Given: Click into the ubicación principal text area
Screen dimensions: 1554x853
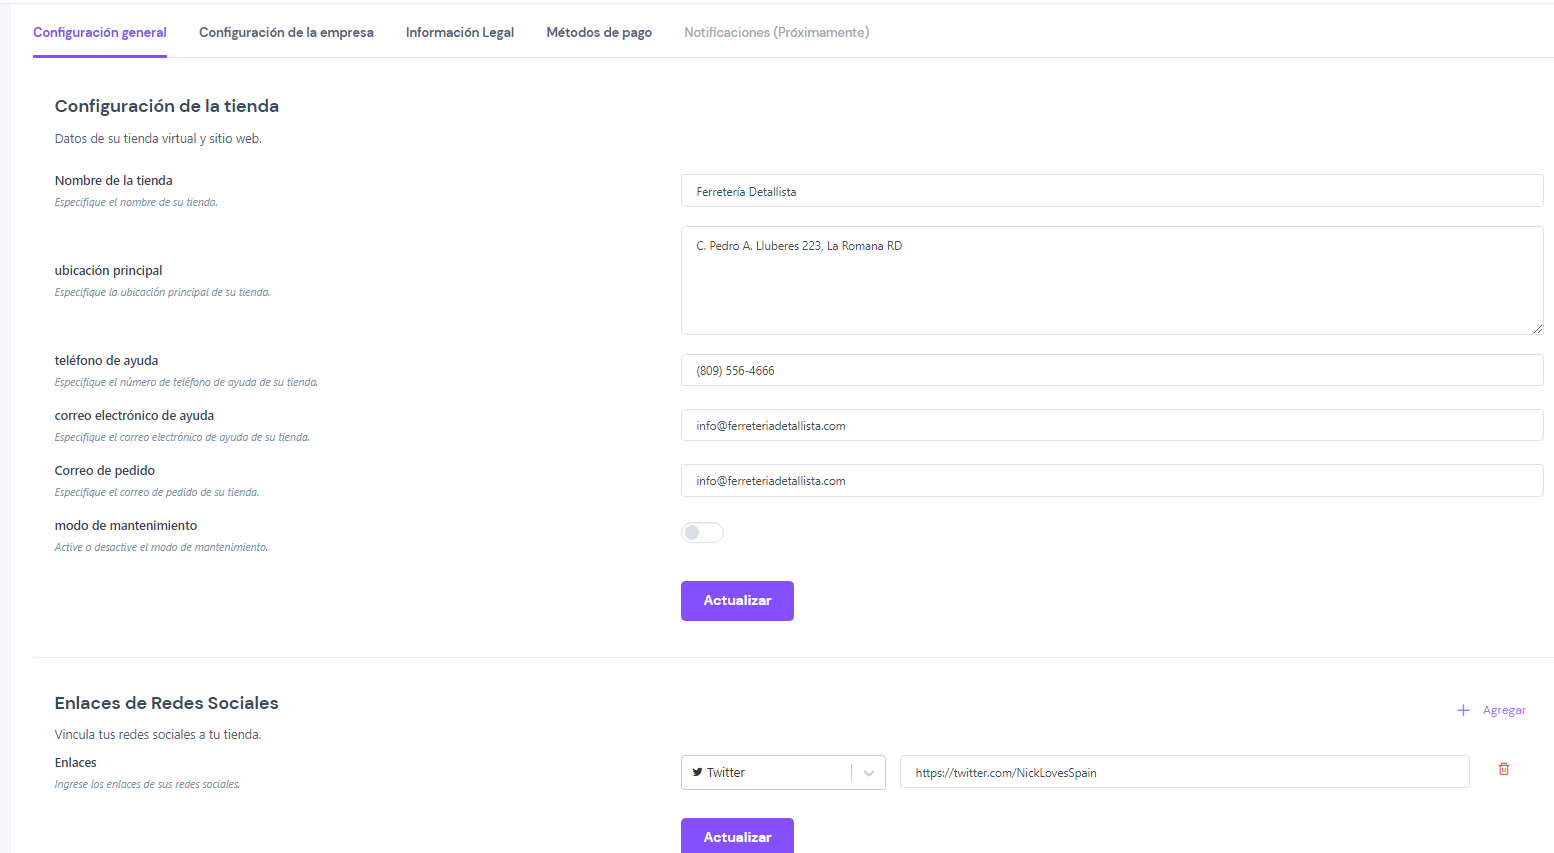Looking at the screenshot, I should tap(1112, 280).
